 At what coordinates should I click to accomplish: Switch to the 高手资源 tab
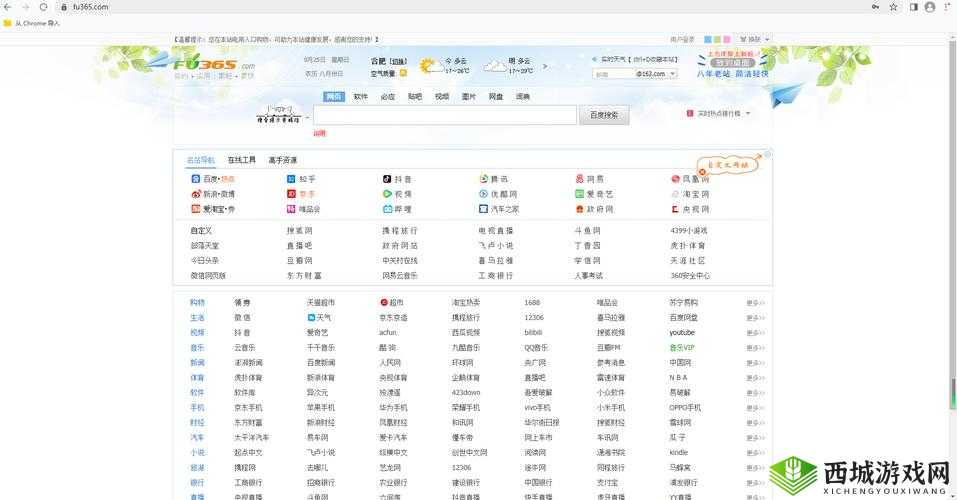[x=283, y=160]
